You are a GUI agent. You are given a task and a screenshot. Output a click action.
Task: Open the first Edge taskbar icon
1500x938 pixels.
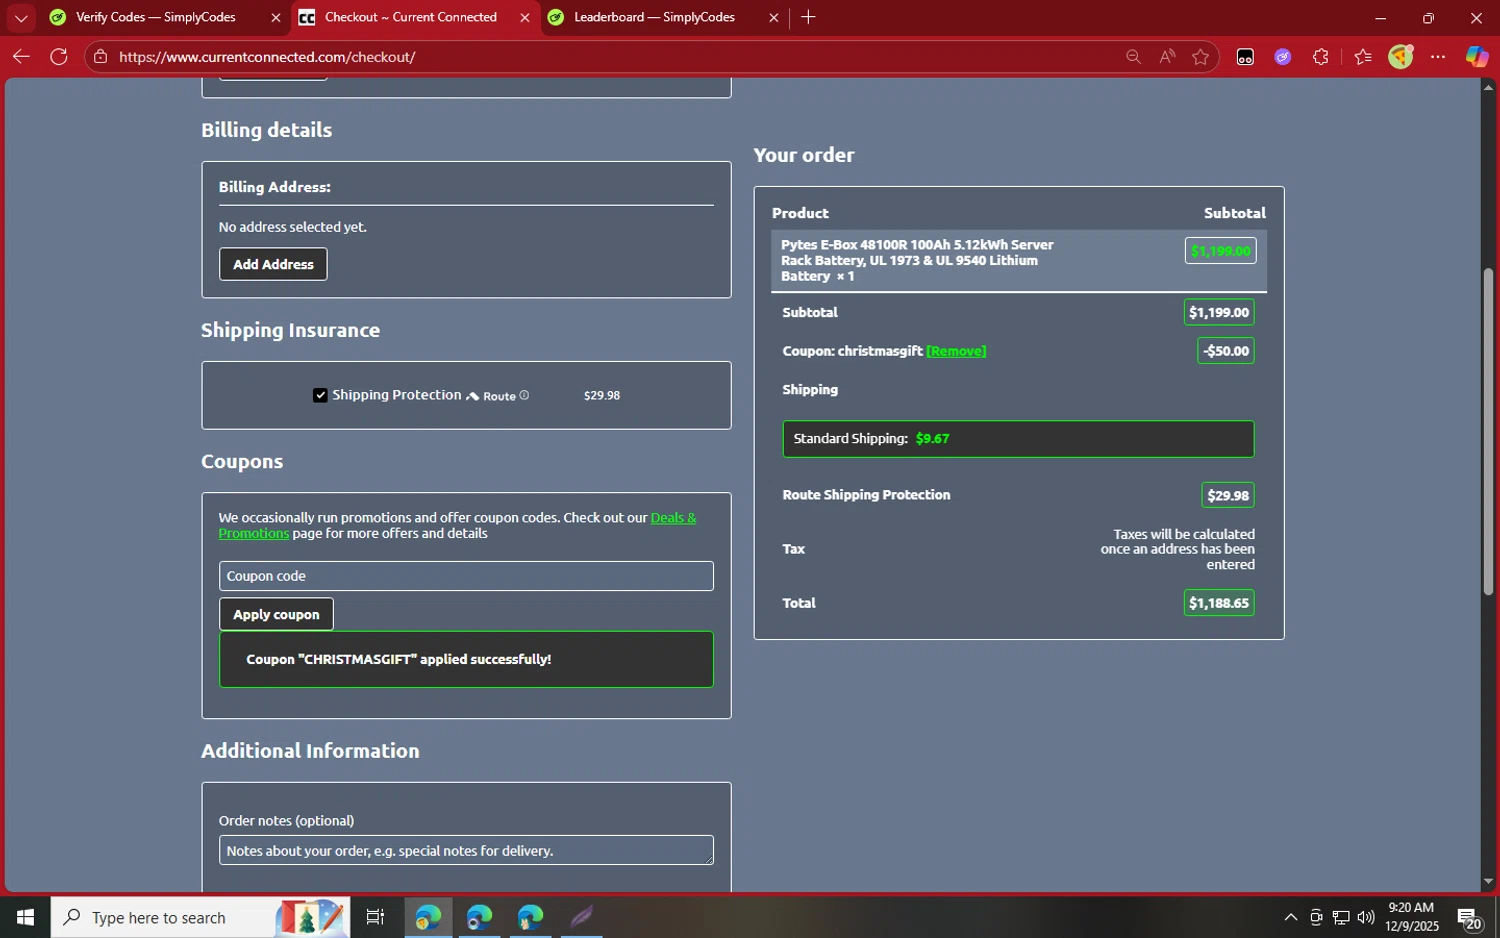(428, 917)
